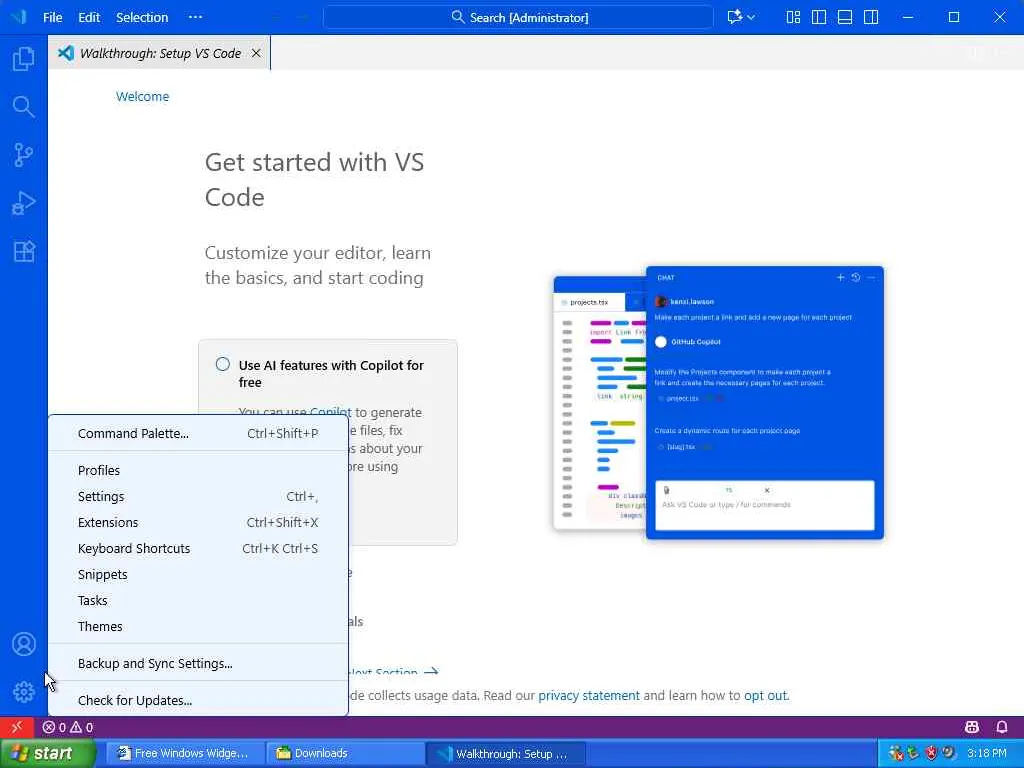Choose Tasks from the Manage menu

pos(198,600)
